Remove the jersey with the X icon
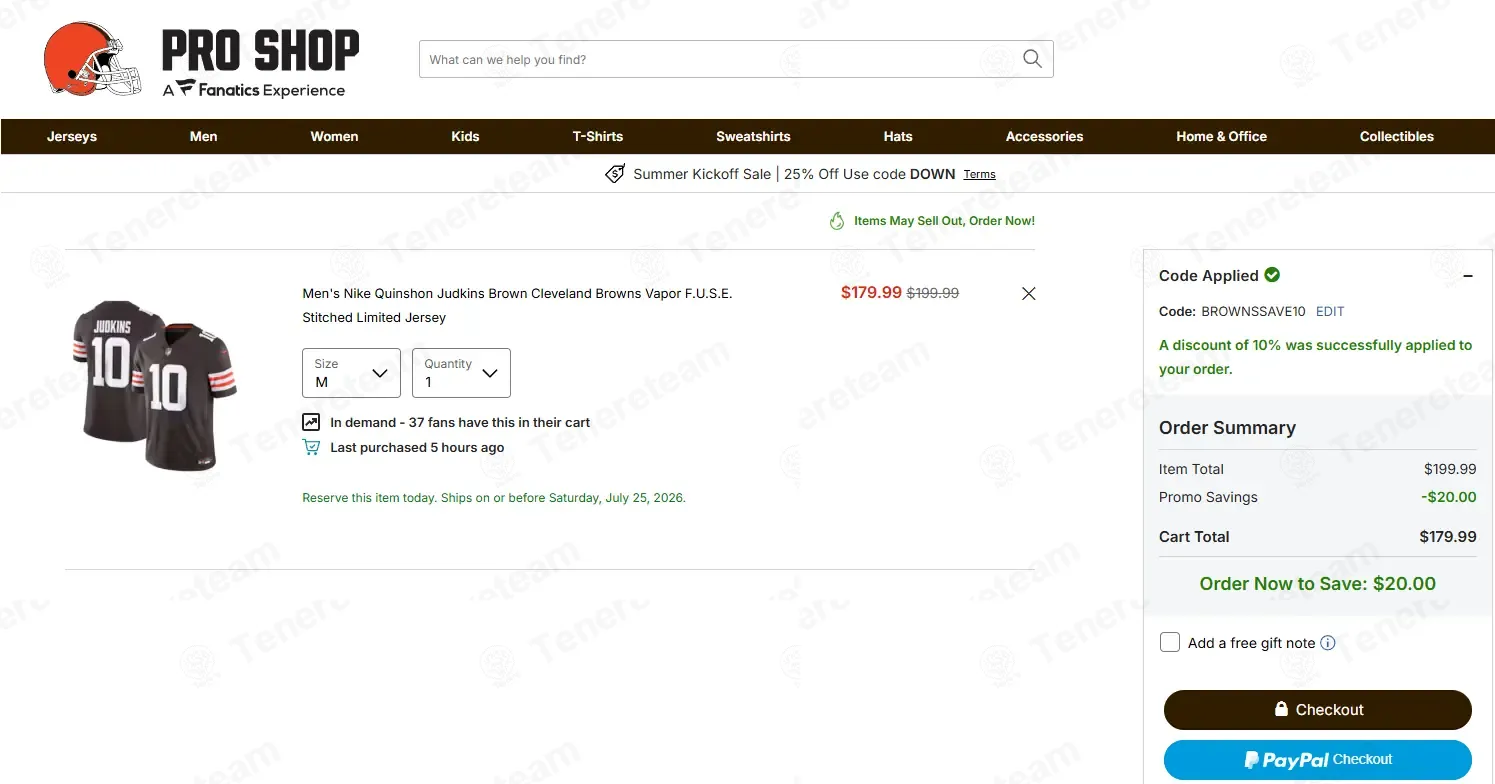The image size is (1495, 784). tap(1028, 294)
